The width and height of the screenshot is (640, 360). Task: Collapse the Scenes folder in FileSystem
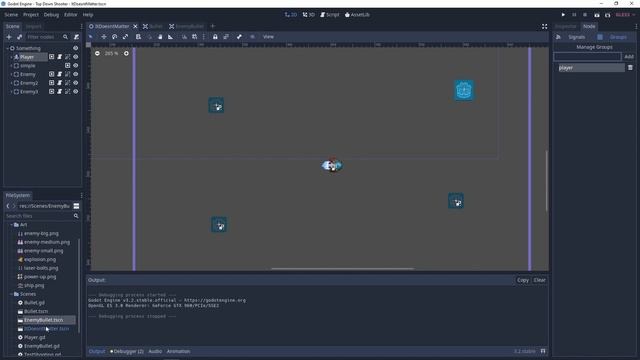tap(11, 294)
